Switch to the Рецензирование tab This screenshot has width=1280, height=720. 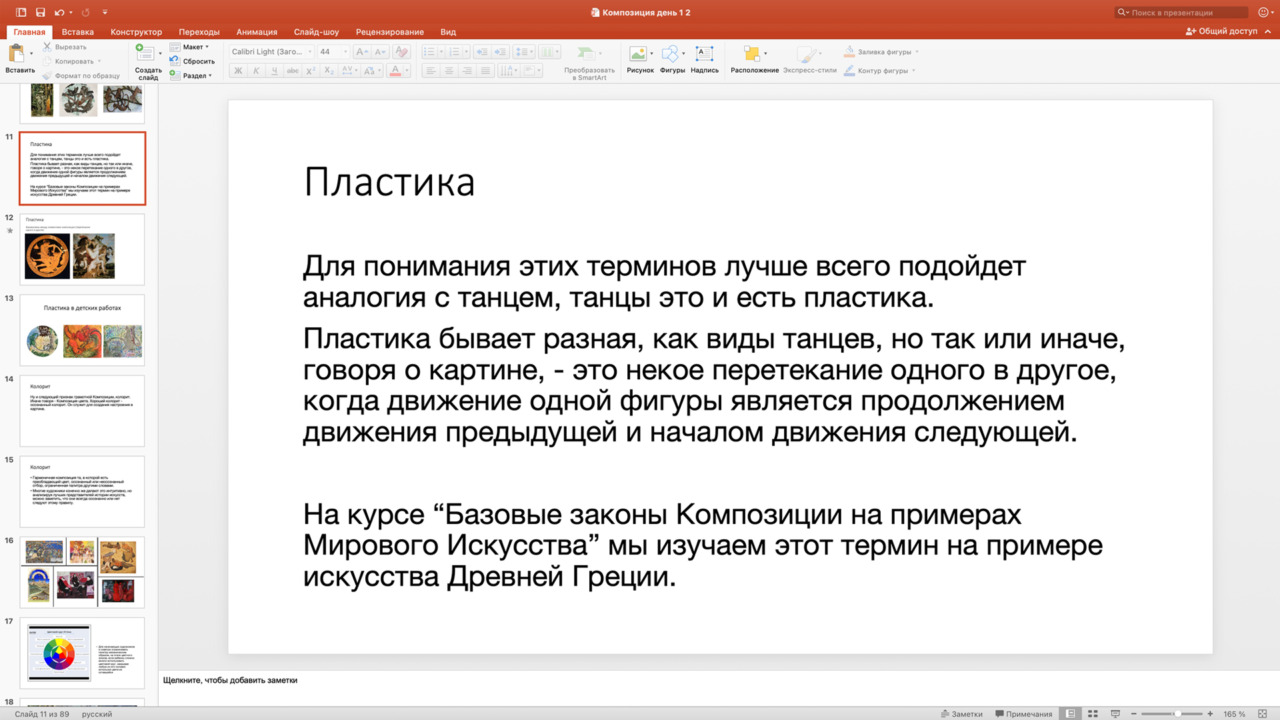(x=392, y=32)
